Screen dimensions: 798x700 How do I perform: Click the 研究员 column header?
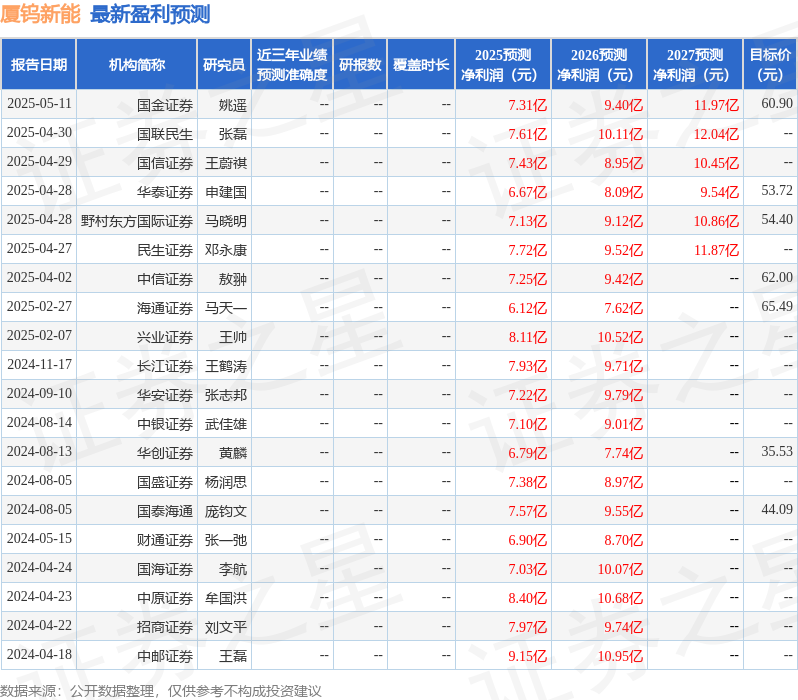(x=224, y=65)
